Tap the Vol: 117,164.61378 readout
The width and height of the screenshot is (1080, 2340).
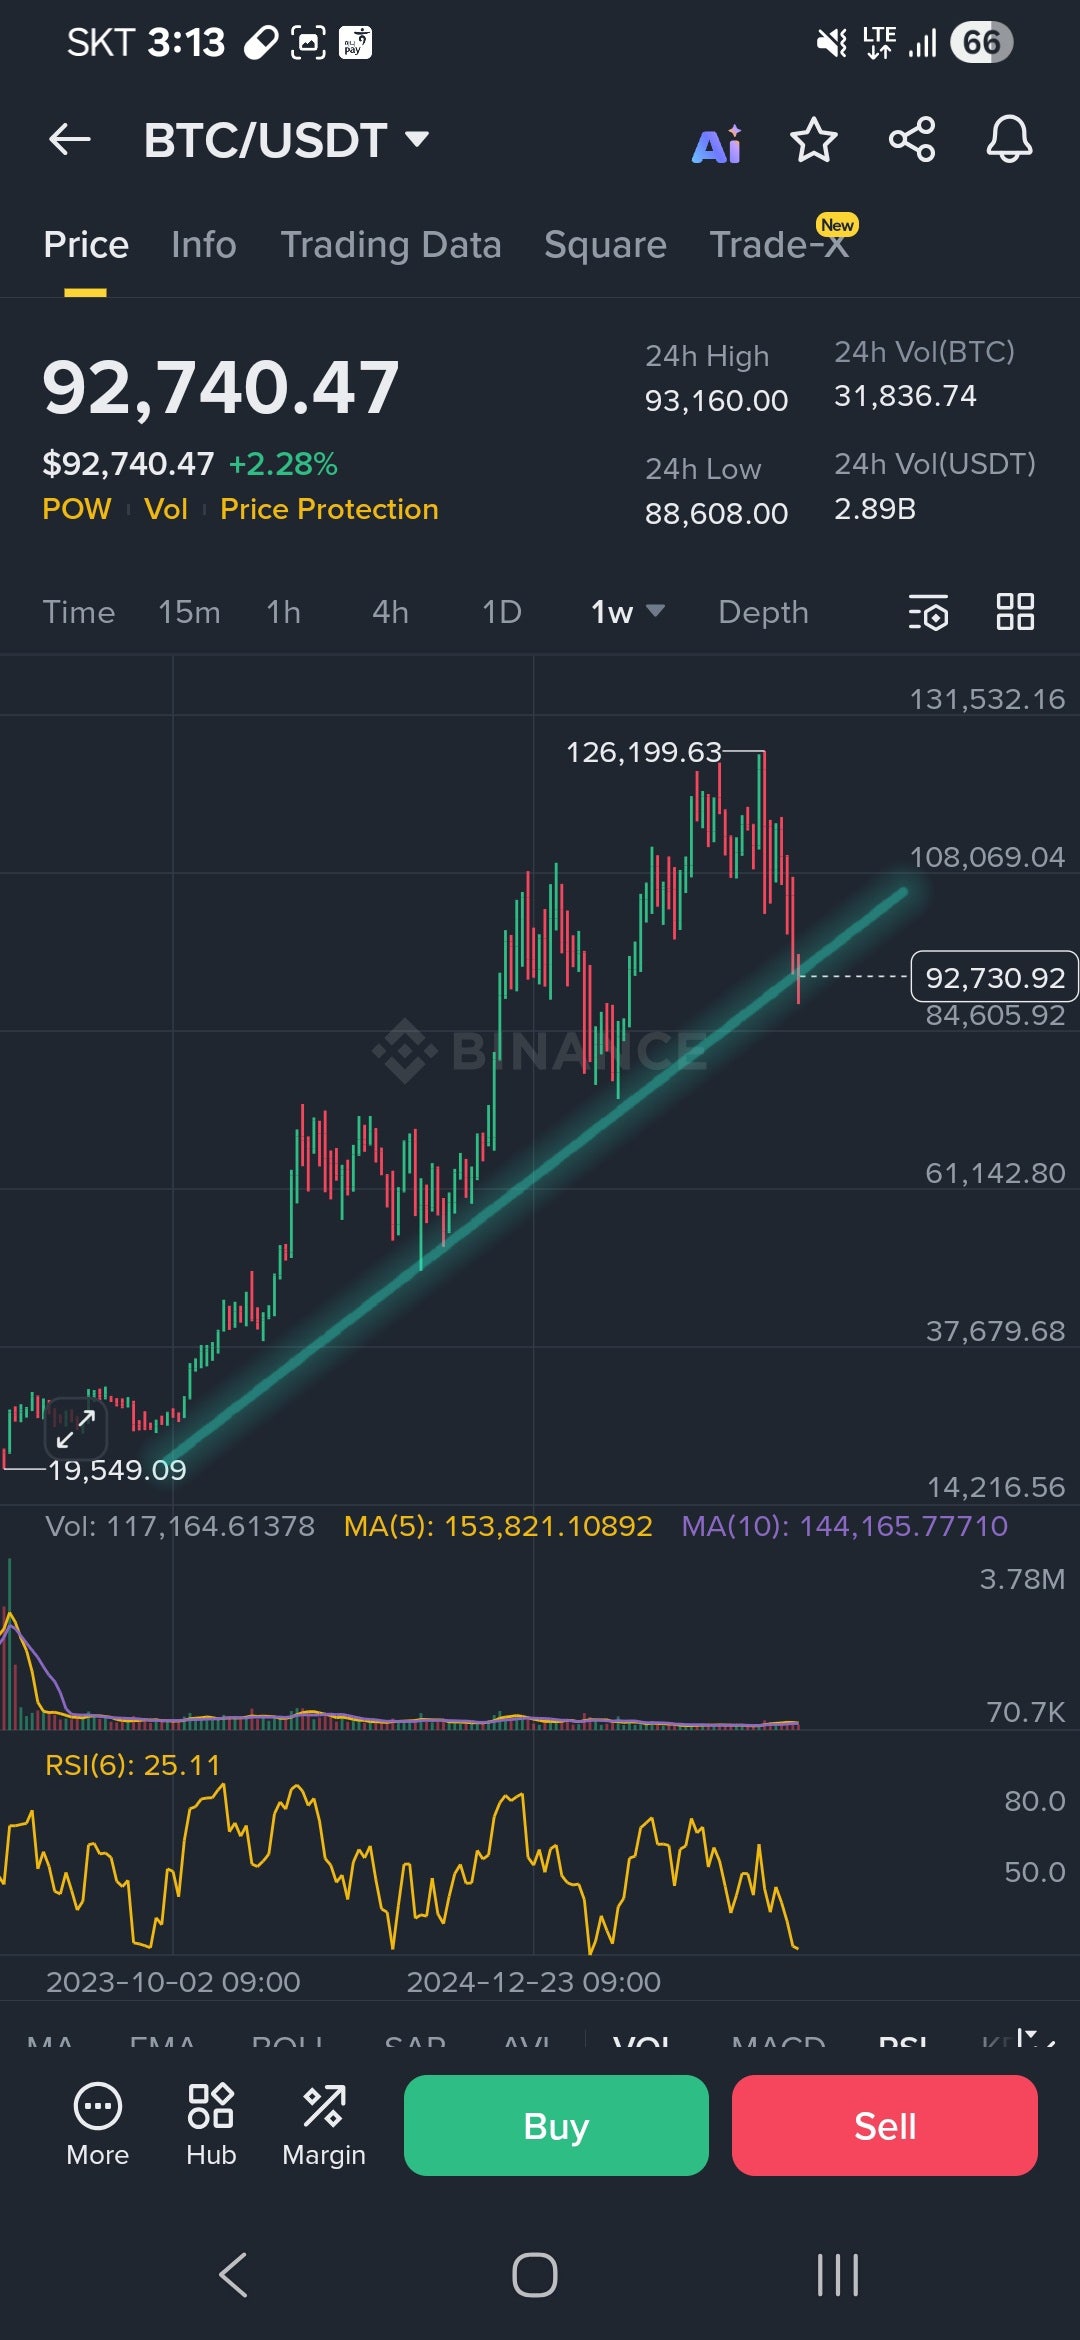point(180,1526)
